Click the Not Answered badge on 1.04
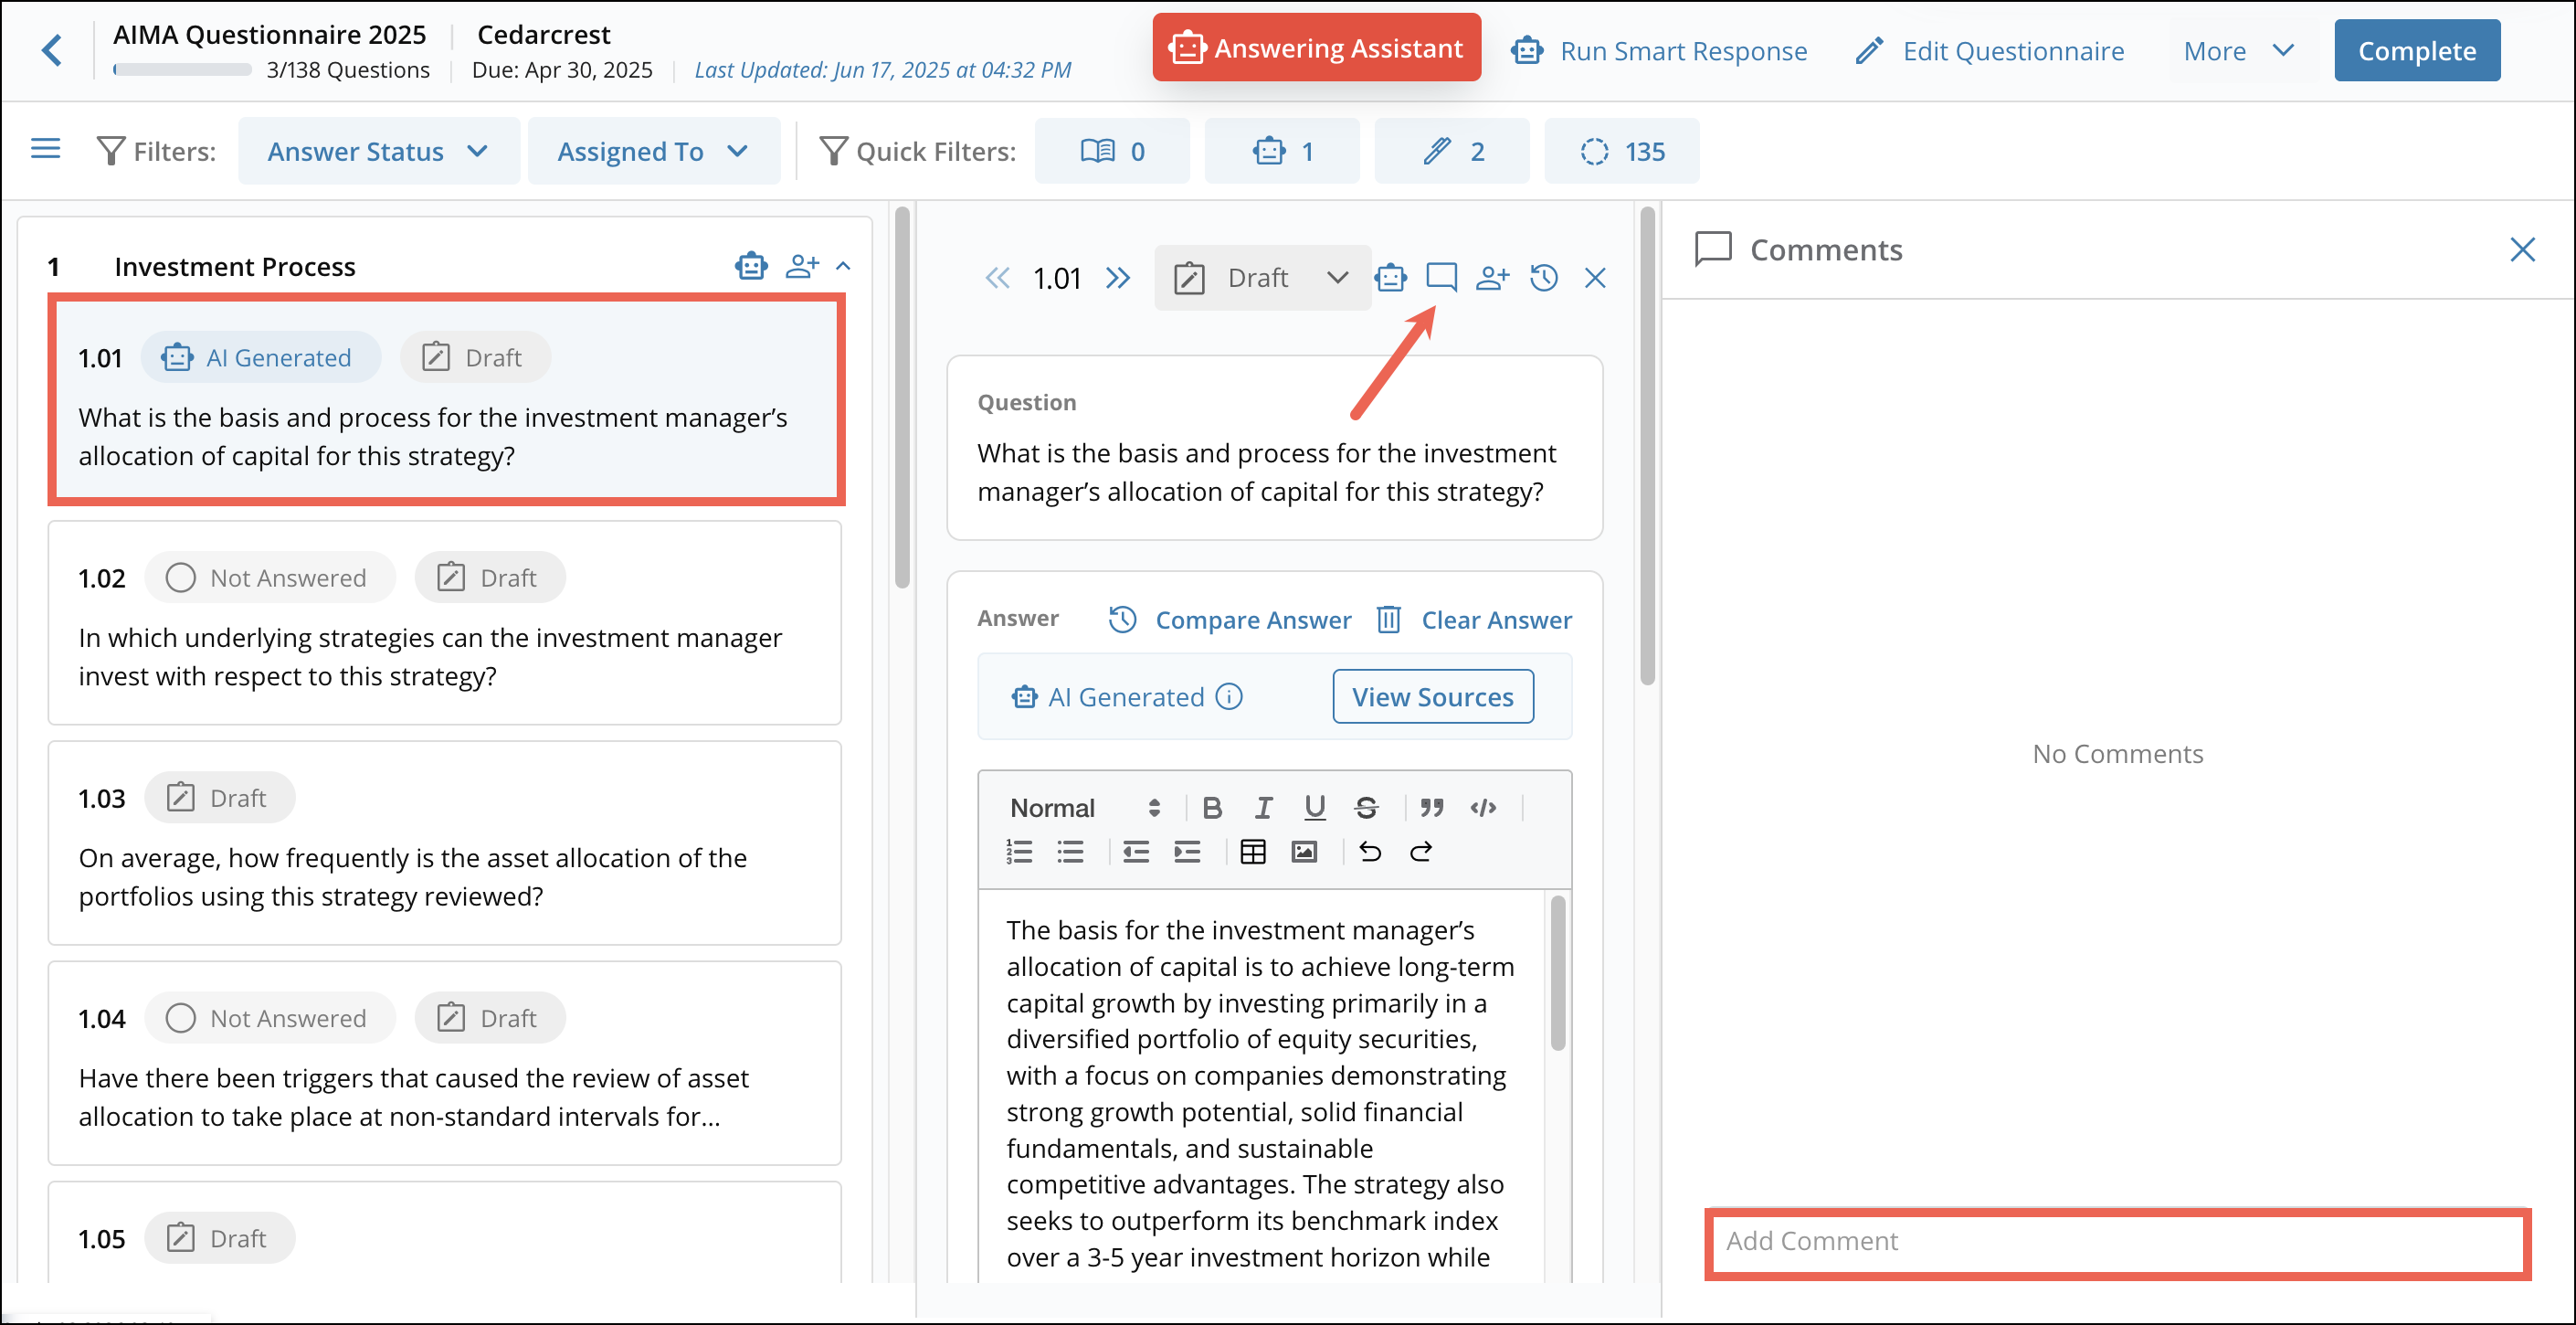Viewport: 2576px width, 1325px height. pos(270,1017)
